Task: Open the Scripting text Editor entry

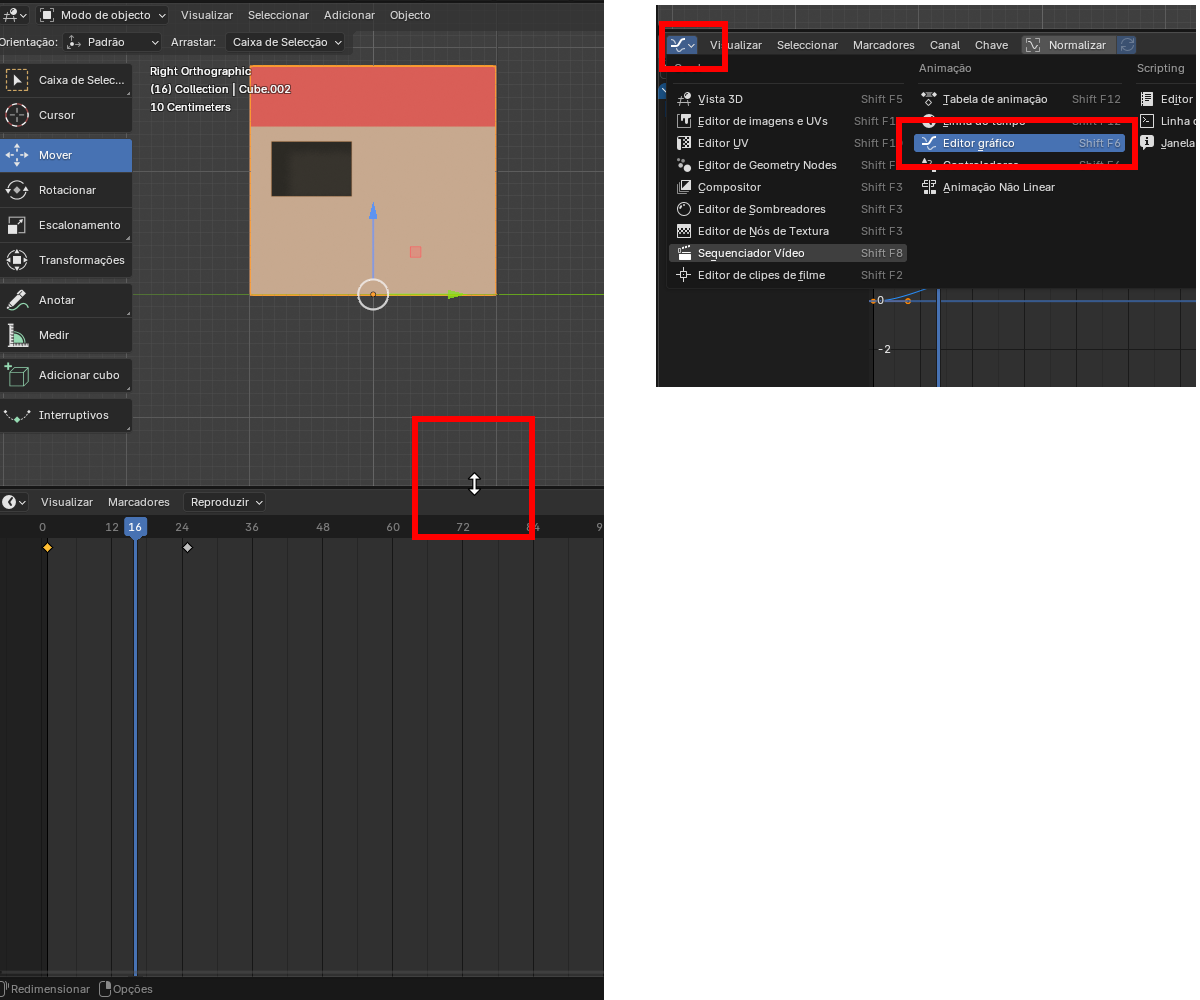Action: pos(1167,99)
